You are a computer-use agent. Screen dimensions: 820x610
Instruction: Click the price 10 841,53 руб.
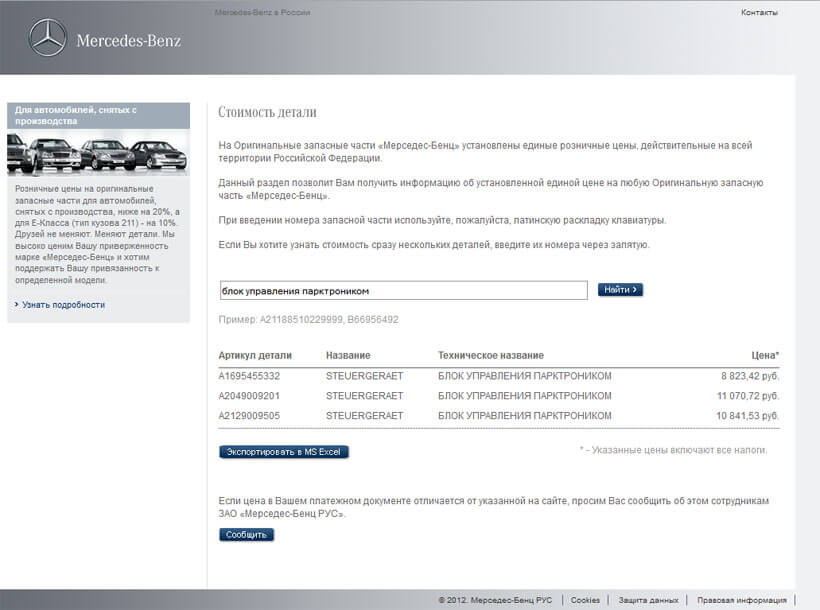pos(748,415)
